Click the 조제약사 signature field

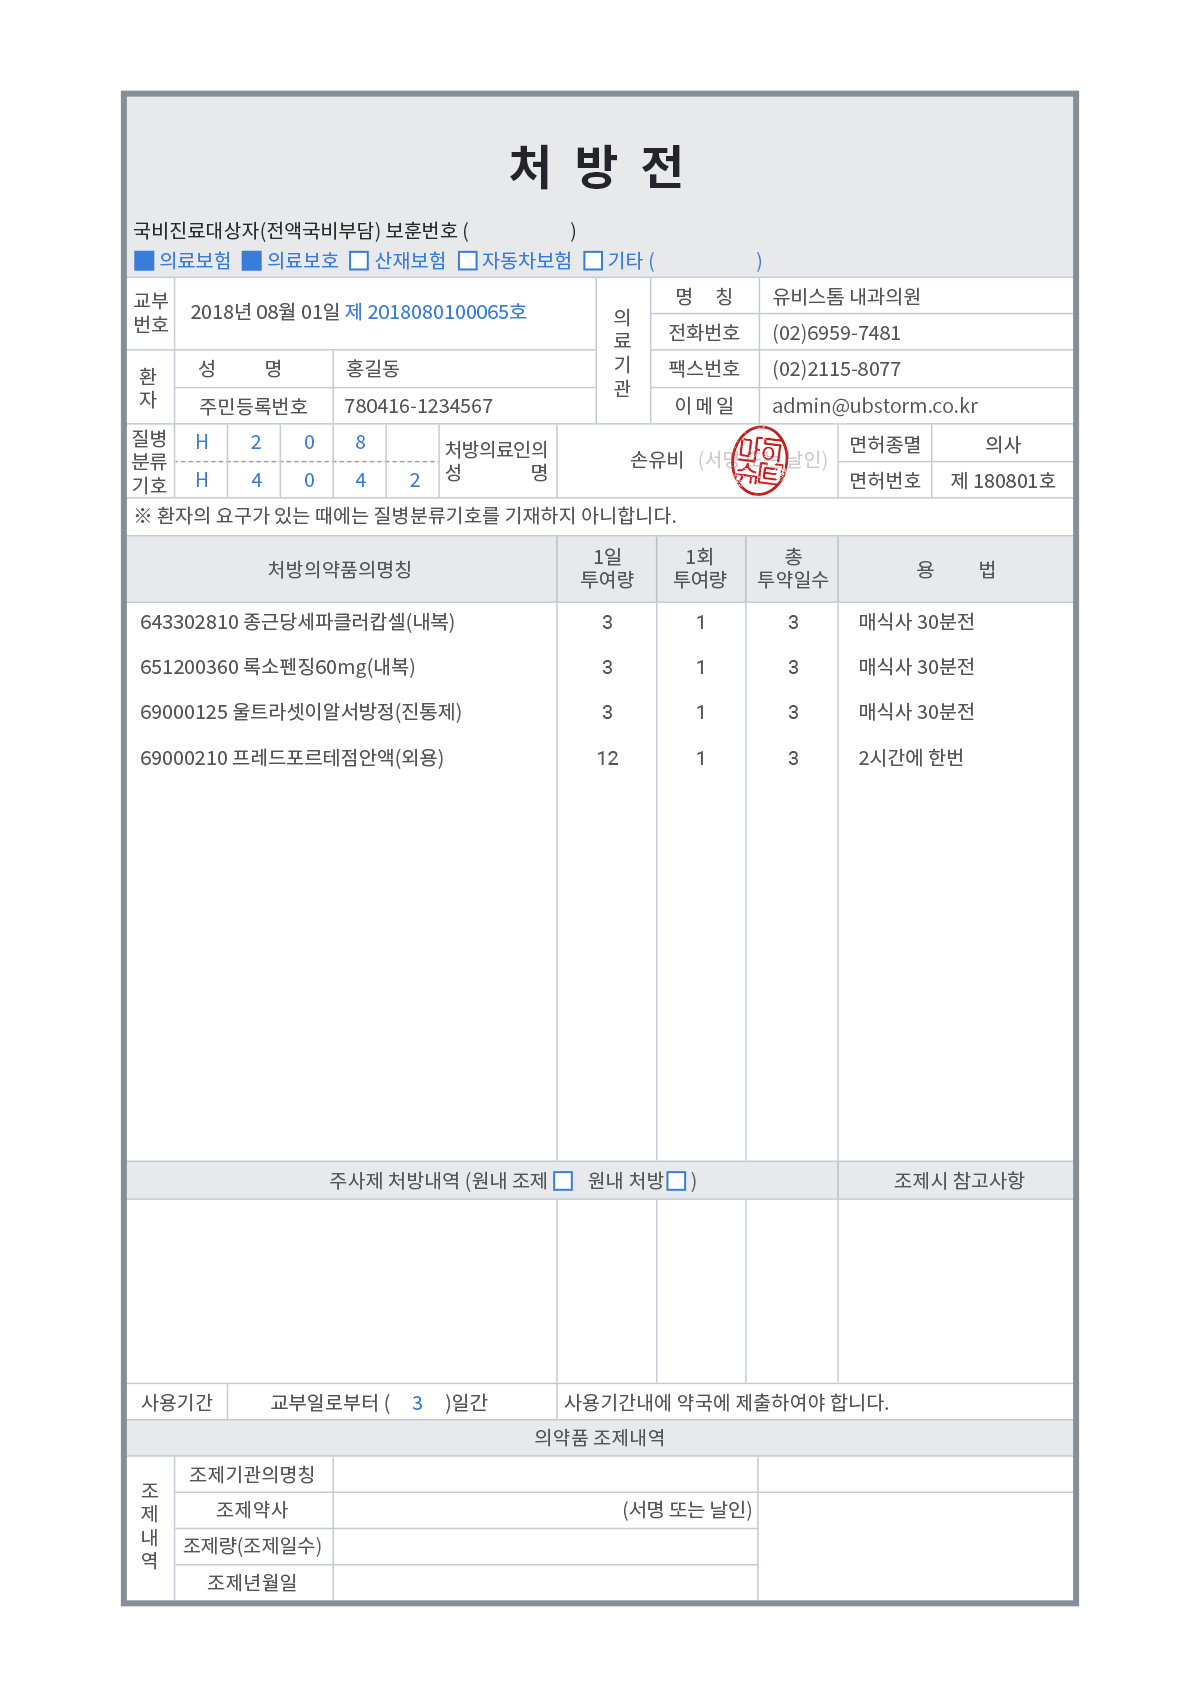(x=545, y=1510)
